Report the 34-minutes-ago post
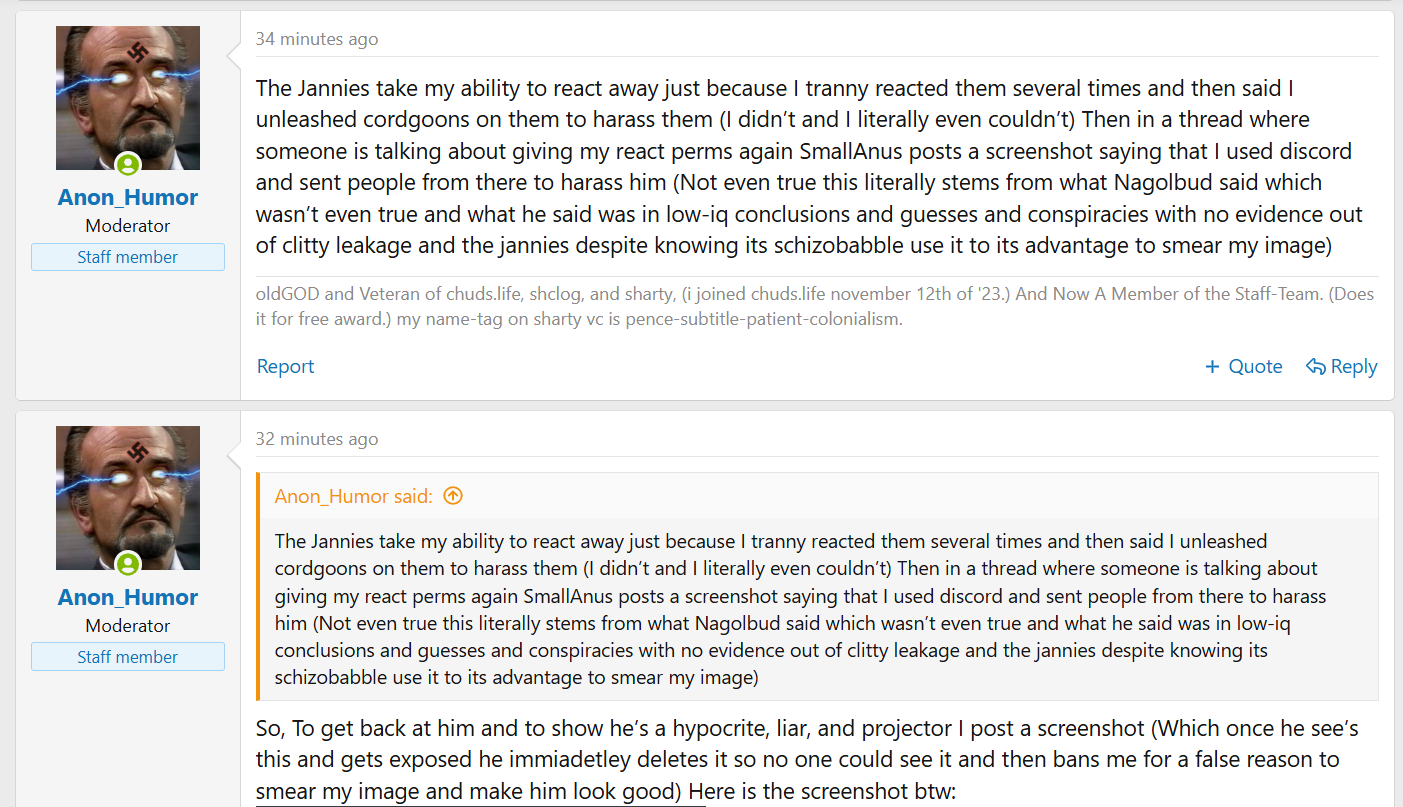The height and width of the screenshot is (807, 1403). [285, 367]
